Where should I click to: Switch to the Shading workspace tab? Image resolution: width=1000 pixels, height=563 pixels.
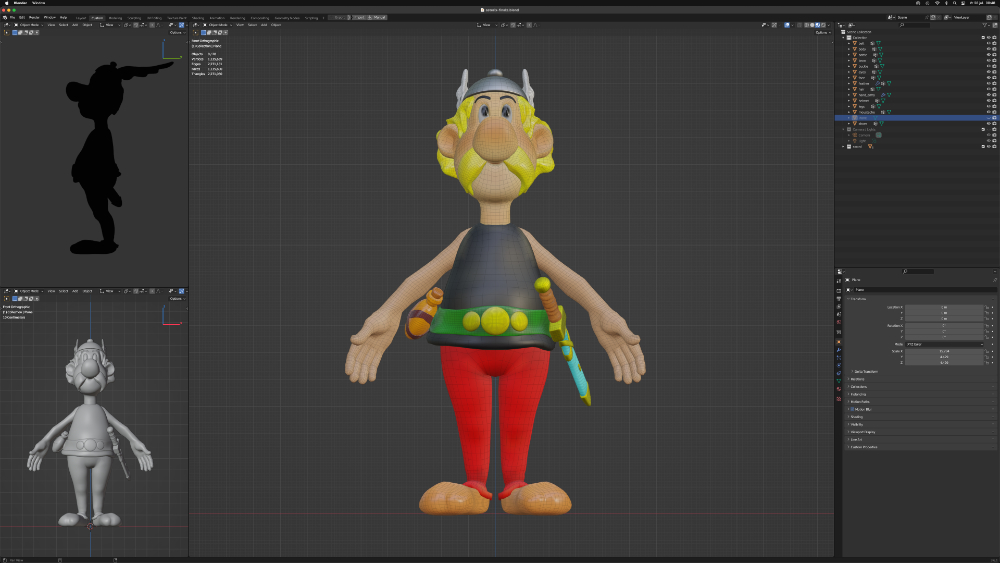(x=198, y=18)
